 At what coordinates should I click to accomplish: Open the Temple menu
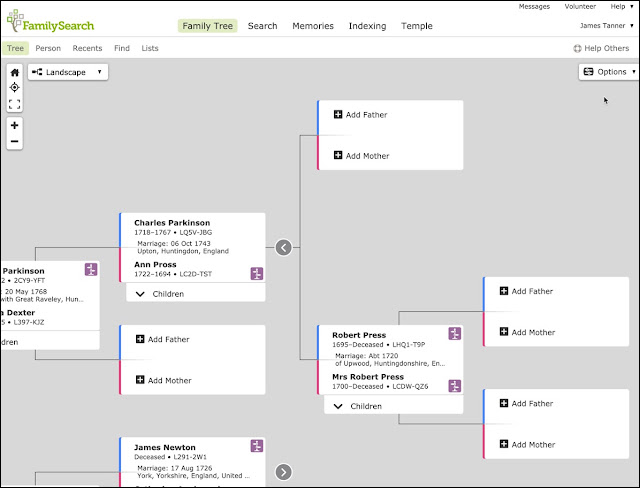point(417,26)
